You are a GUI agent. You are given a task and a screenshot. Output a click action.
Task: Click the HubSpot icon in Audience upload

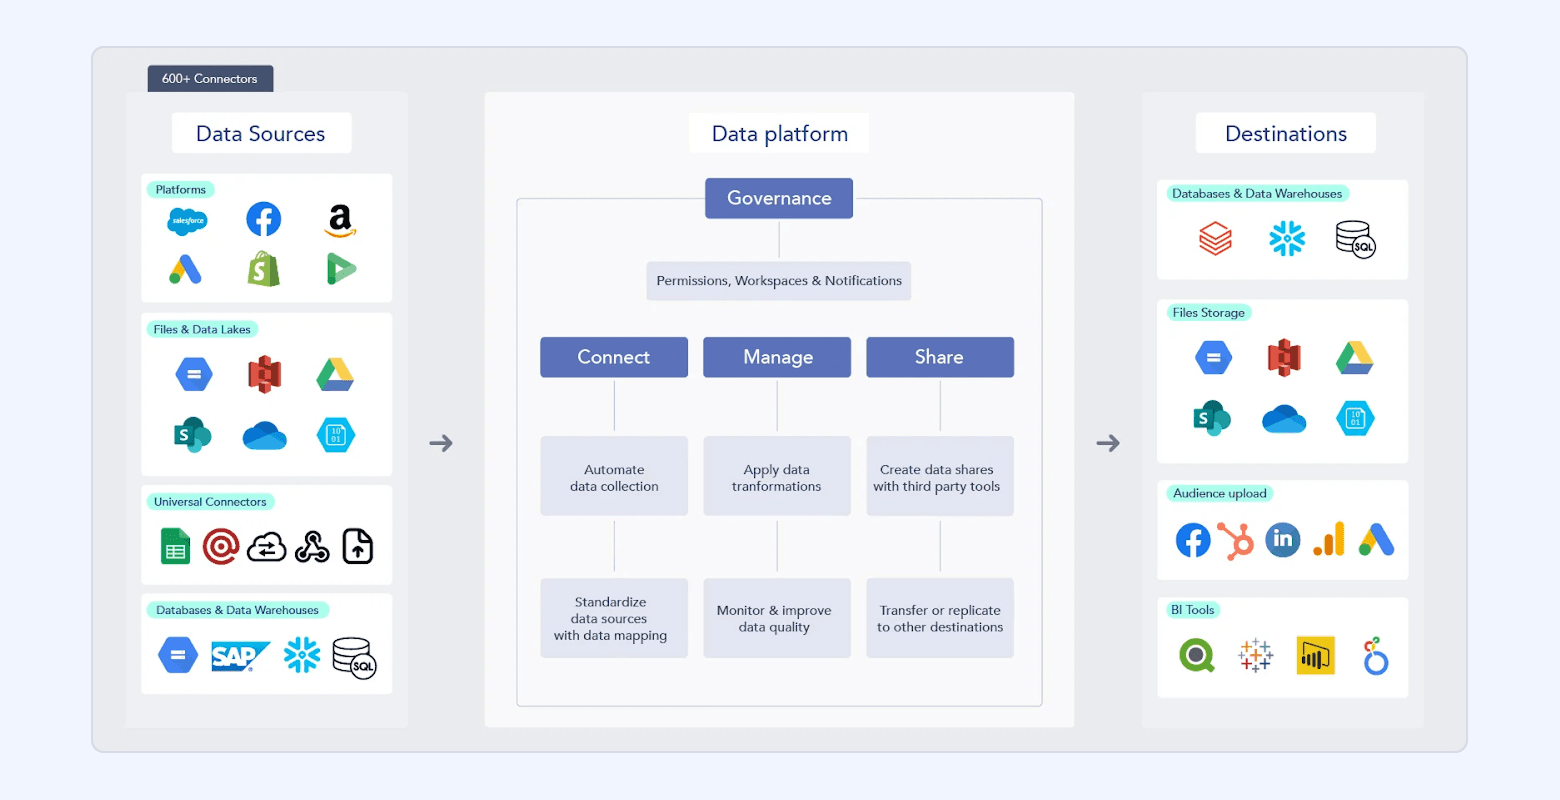click(x=1238, y=540)
